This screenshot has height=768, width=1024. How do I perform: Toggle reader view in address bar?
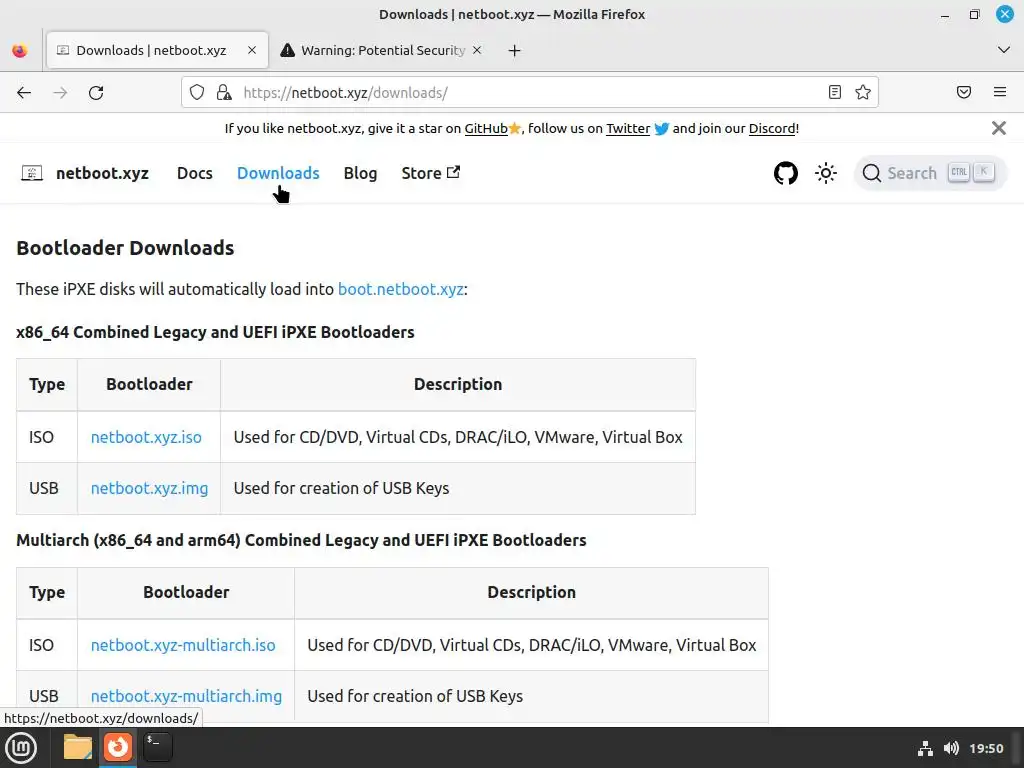coord(835,92)
